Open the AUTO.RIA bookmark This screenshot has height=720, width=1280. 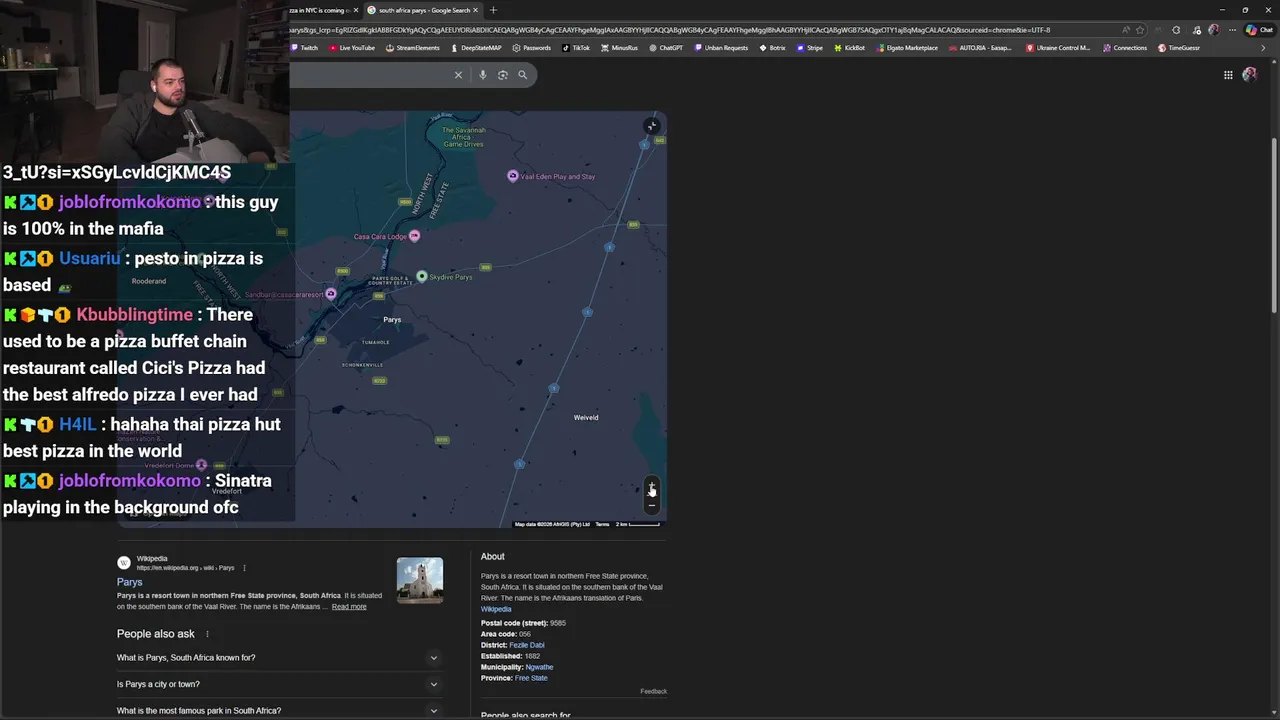[x=981, y=48]
